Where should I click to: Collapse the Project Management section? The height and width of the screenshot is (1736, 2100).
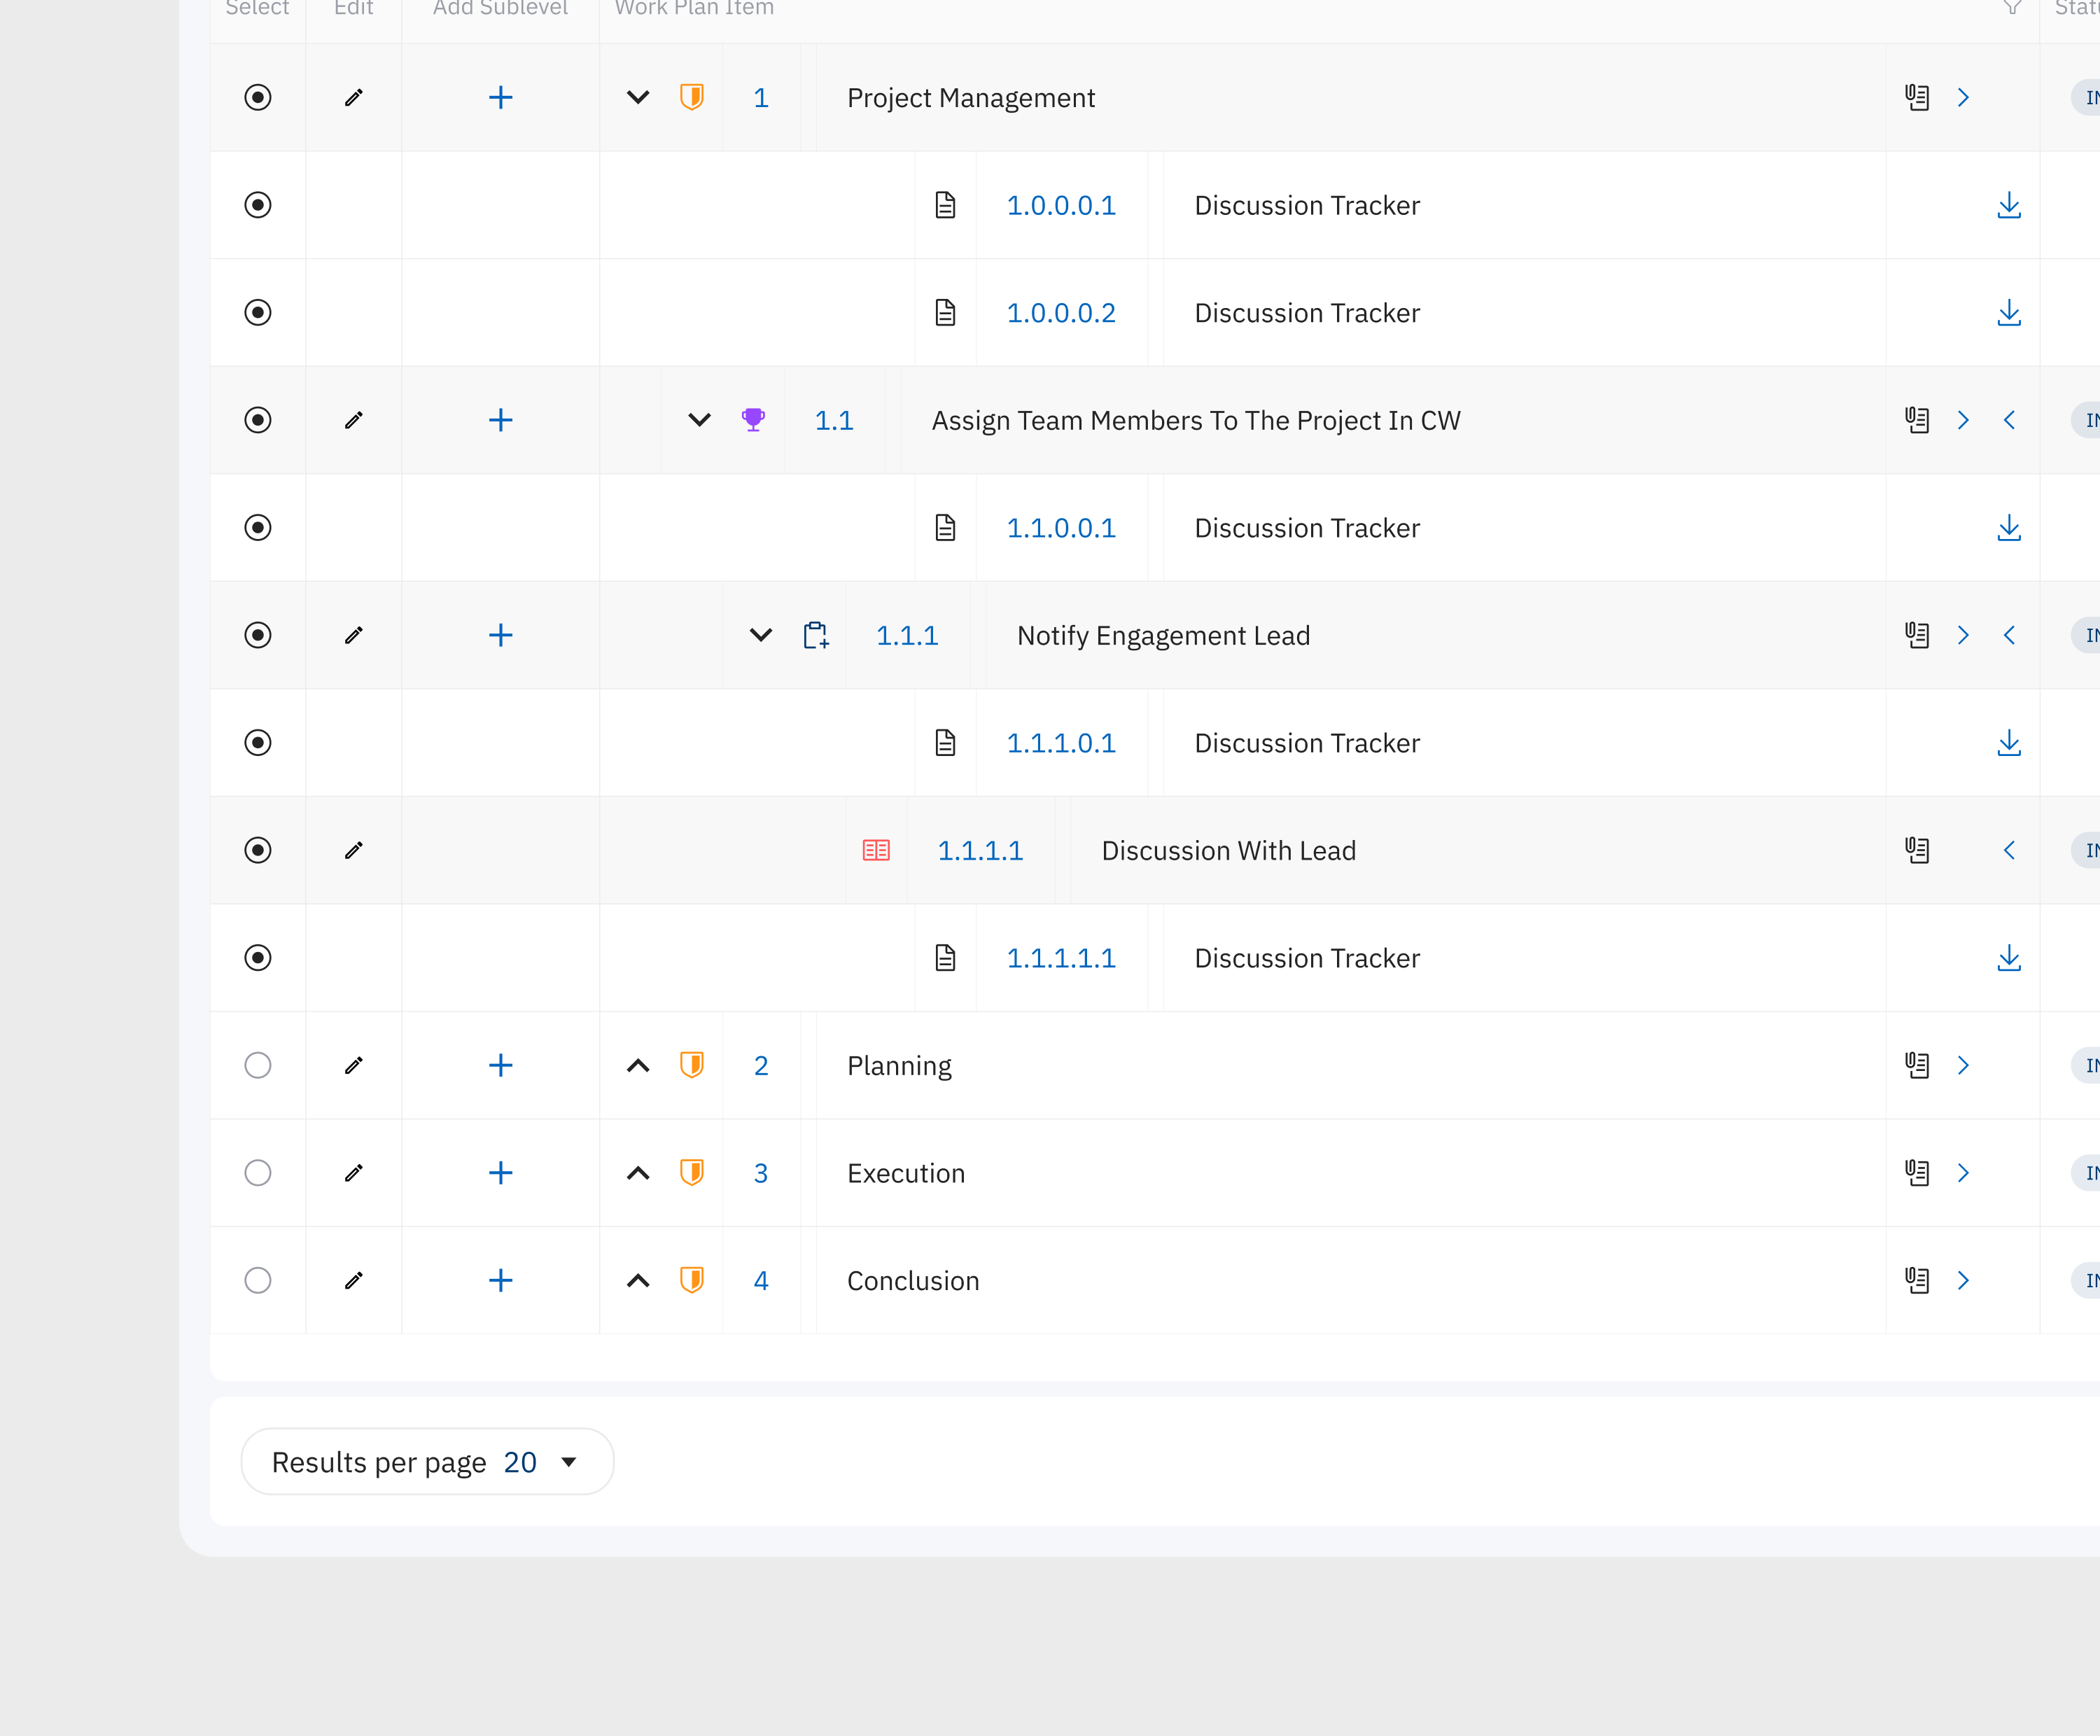pyautogui.click(x=638, y=97)
